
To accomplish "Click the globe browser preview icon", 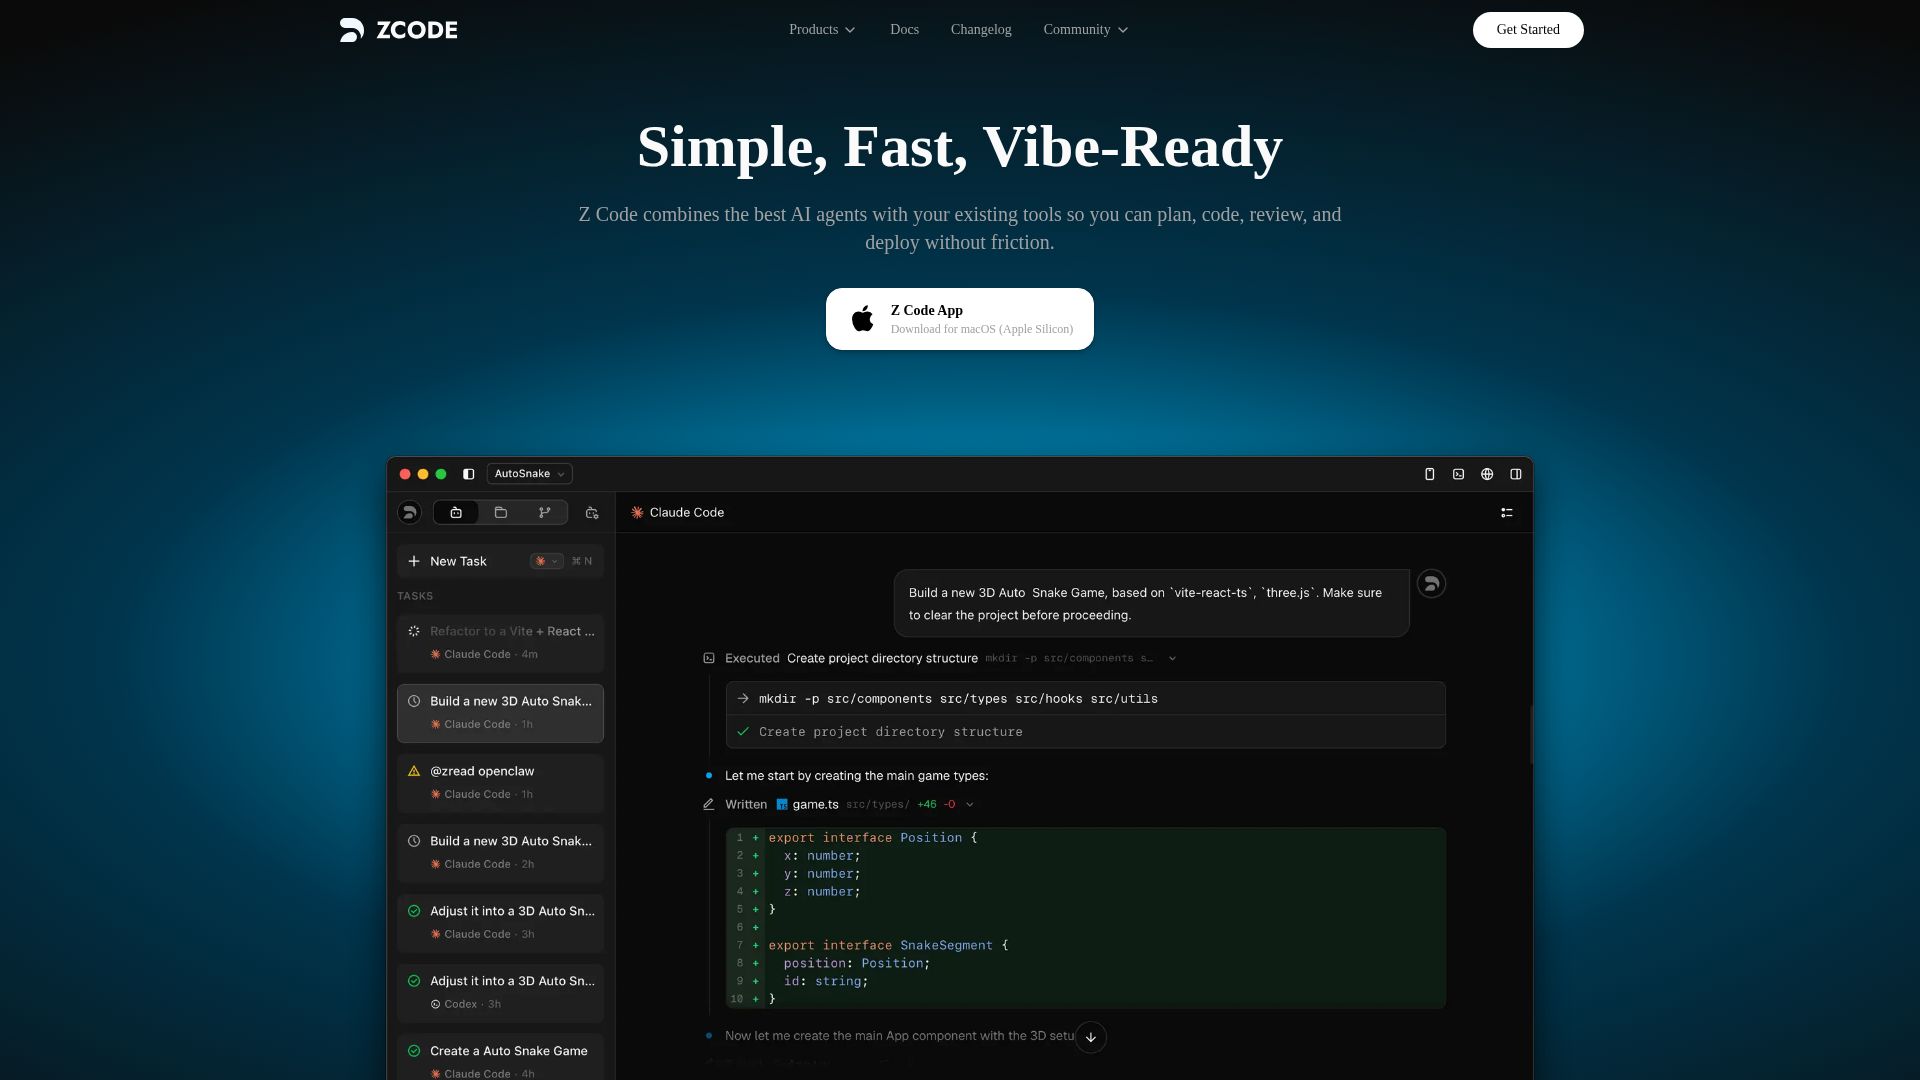I will [x=1487, y=474].
